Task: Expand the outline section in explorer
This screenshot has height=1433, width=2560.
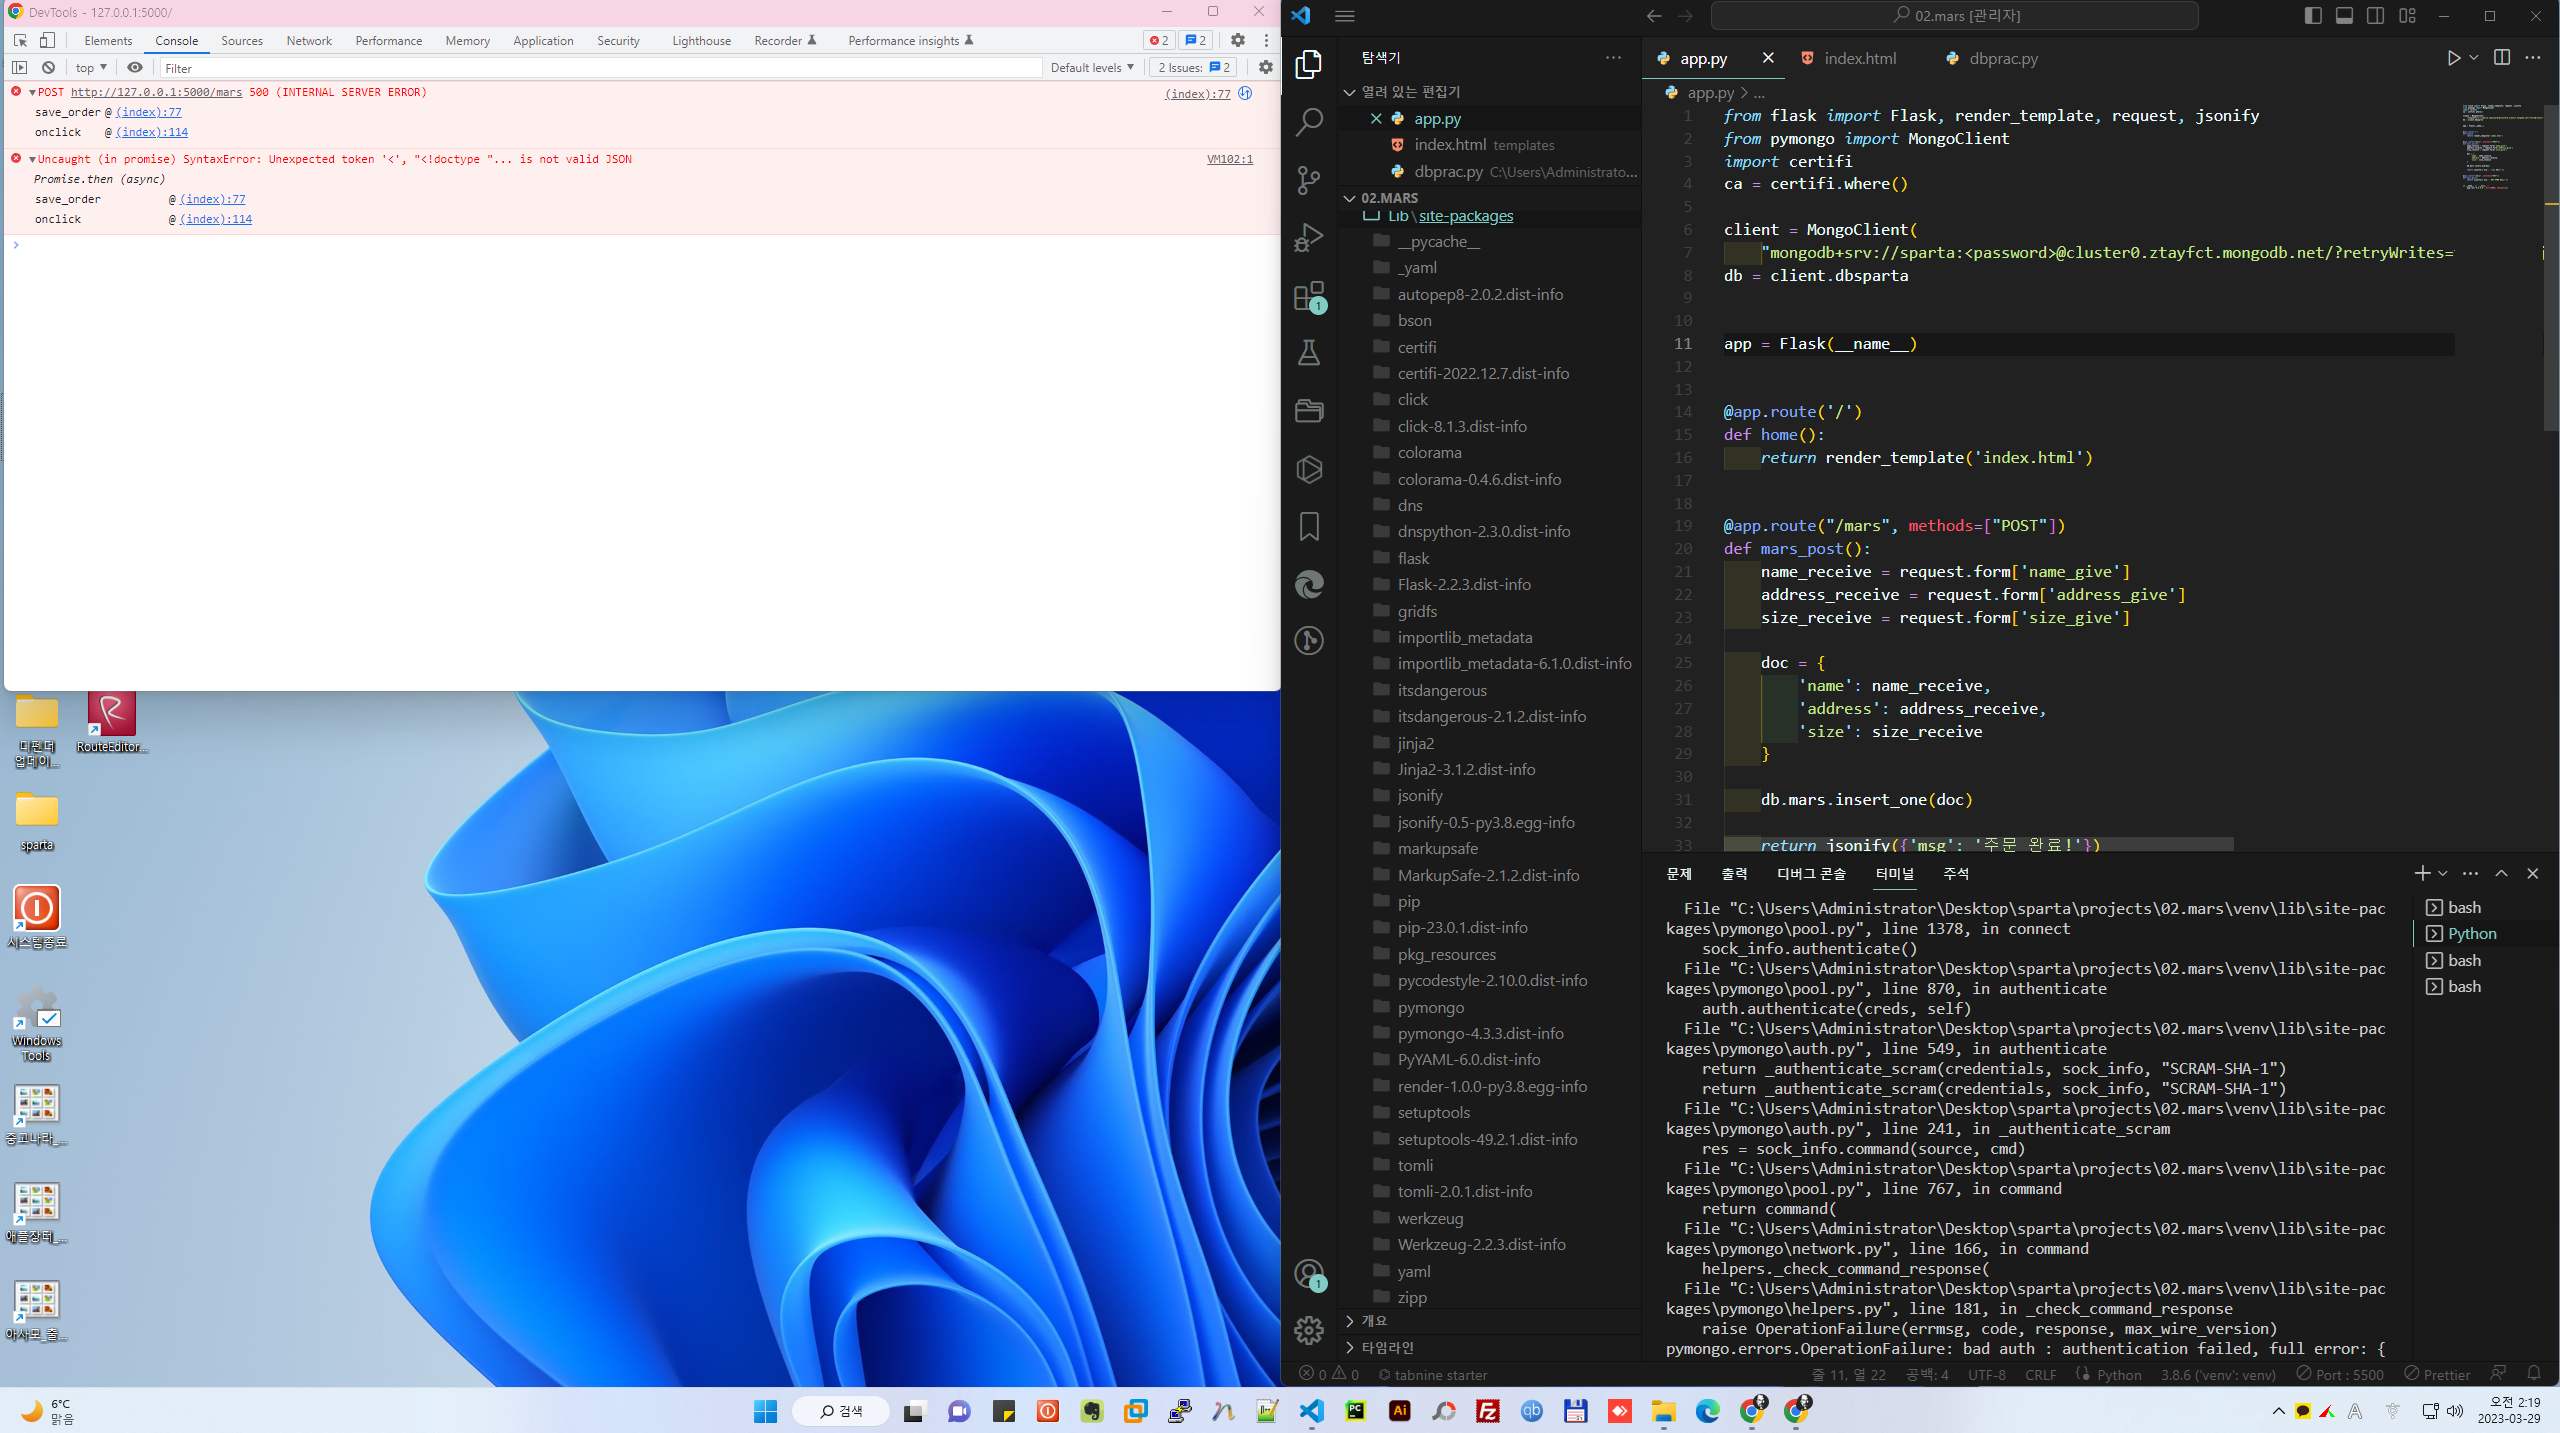Action: (x=1350, y=1321)
